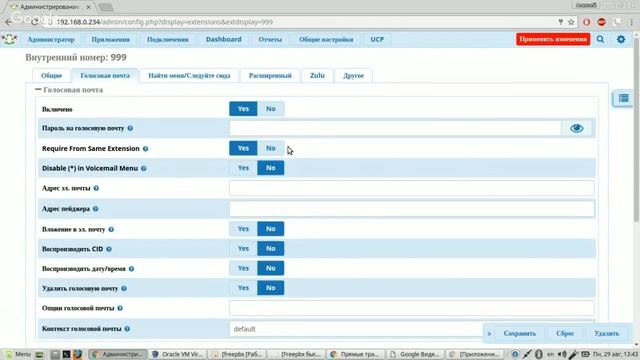Expand the action bar arrow beside Сохранить
Image resolution: width=640 pixels, height=360 pixels.
point(489,333)
